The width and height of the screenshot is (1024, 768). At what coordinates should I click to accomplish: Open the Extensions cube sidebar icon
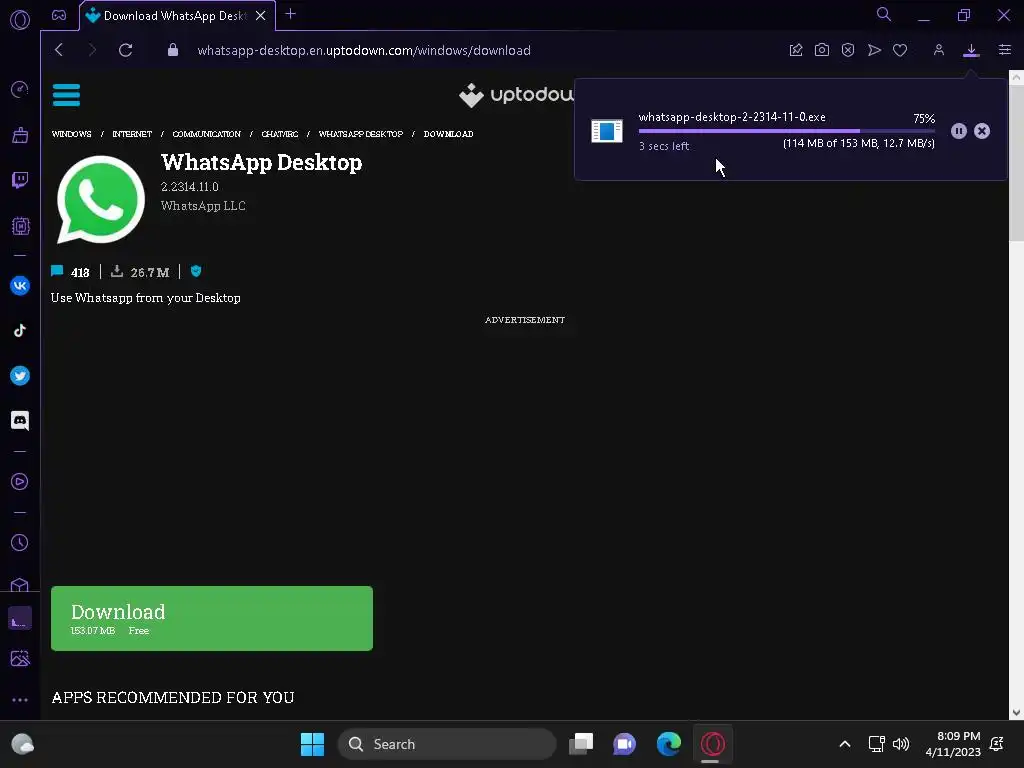tap(20, 584)
